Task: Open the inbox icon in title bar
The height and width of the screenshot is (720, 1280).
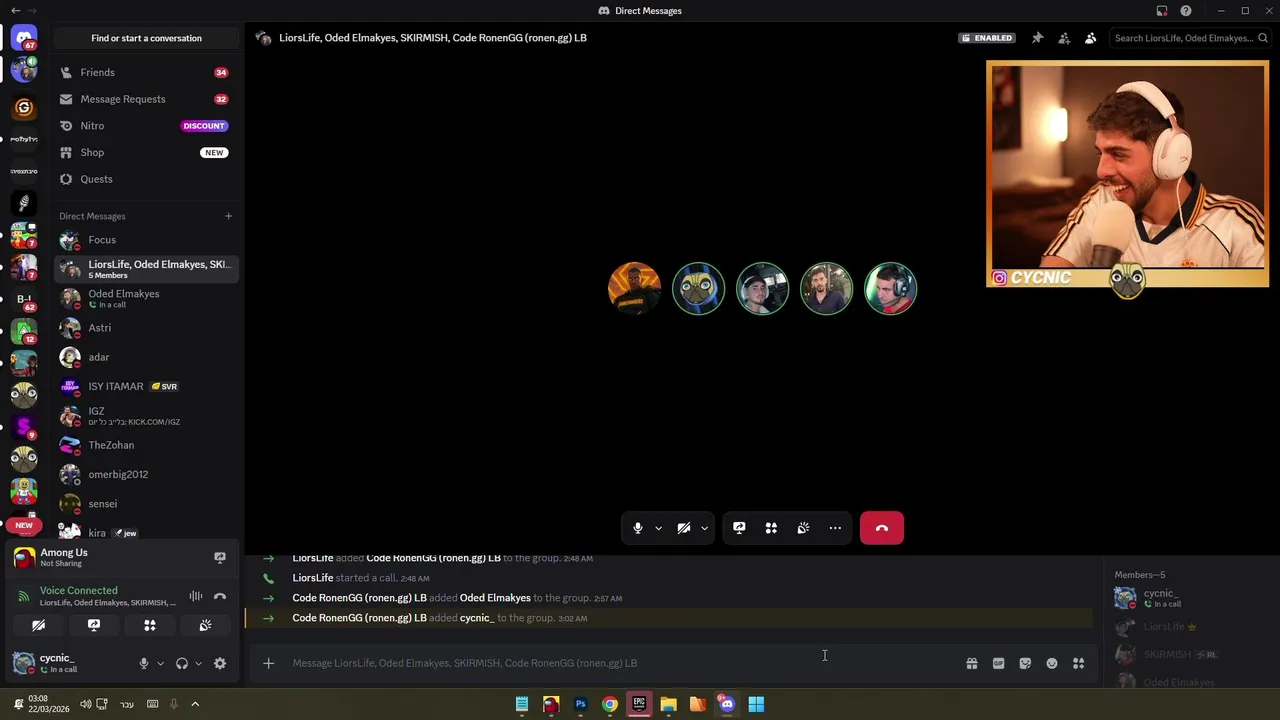Action: (x=1161, y=11)
